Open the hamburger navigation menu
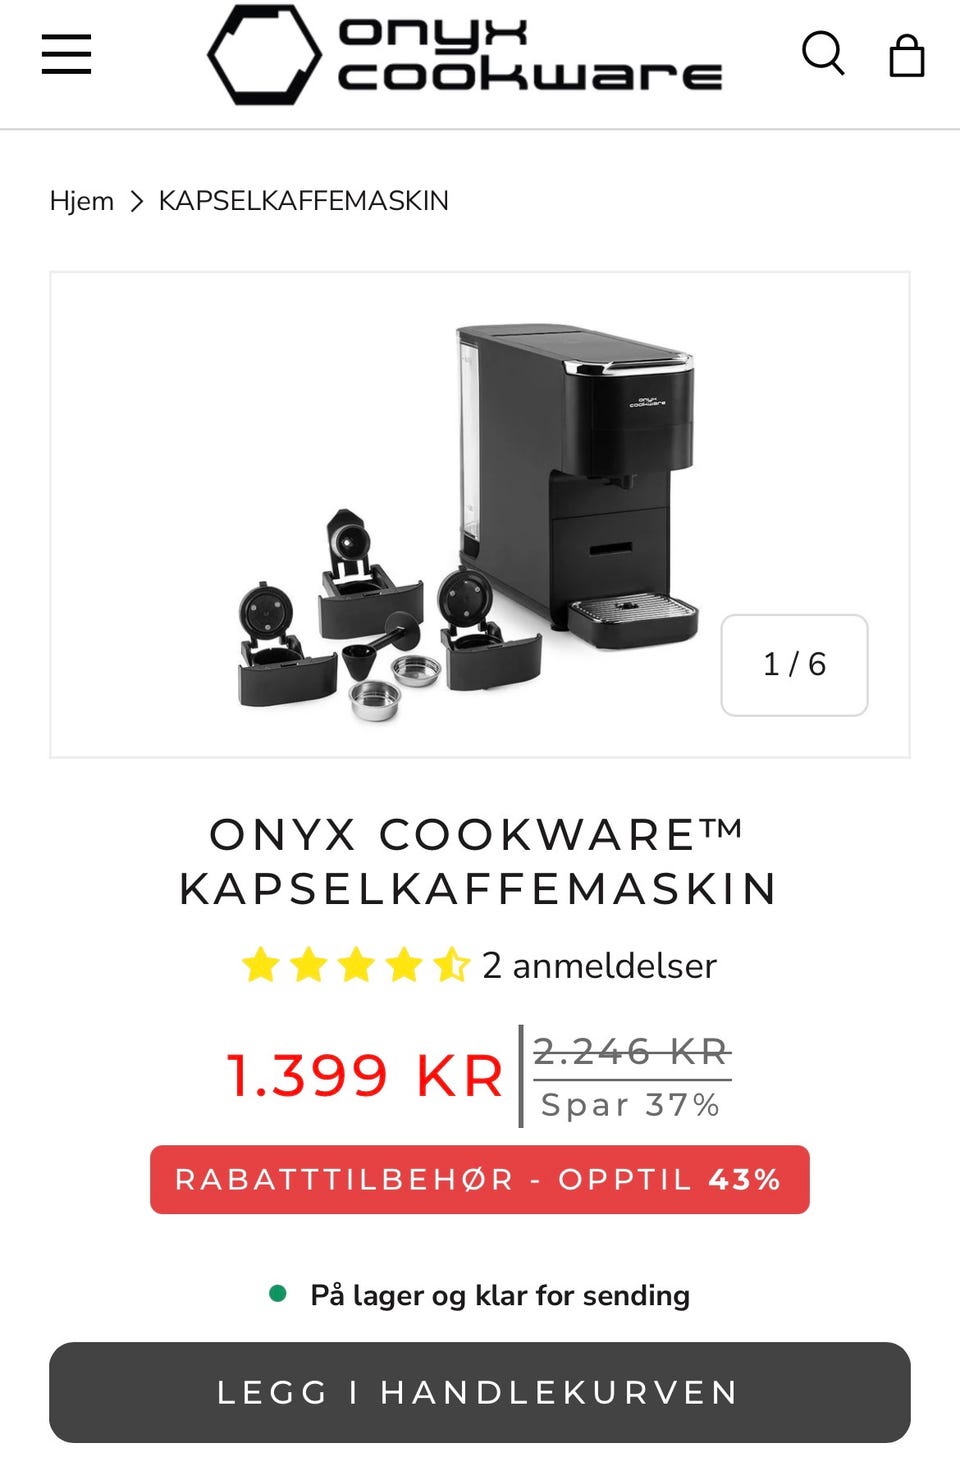This screenshot has width=960, height=1466. 66,54
